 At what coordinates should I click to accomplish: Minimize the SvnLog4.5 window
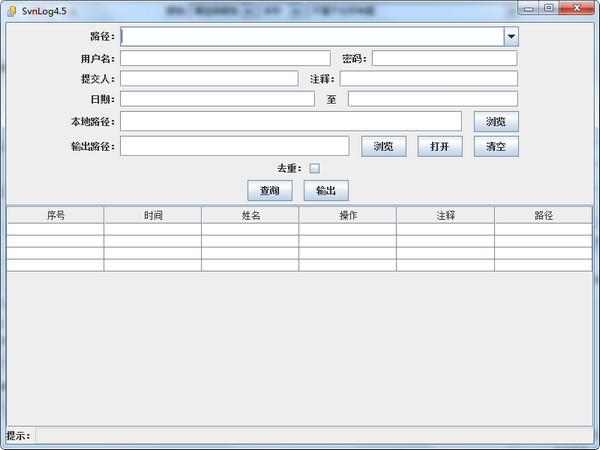point(529,8)
